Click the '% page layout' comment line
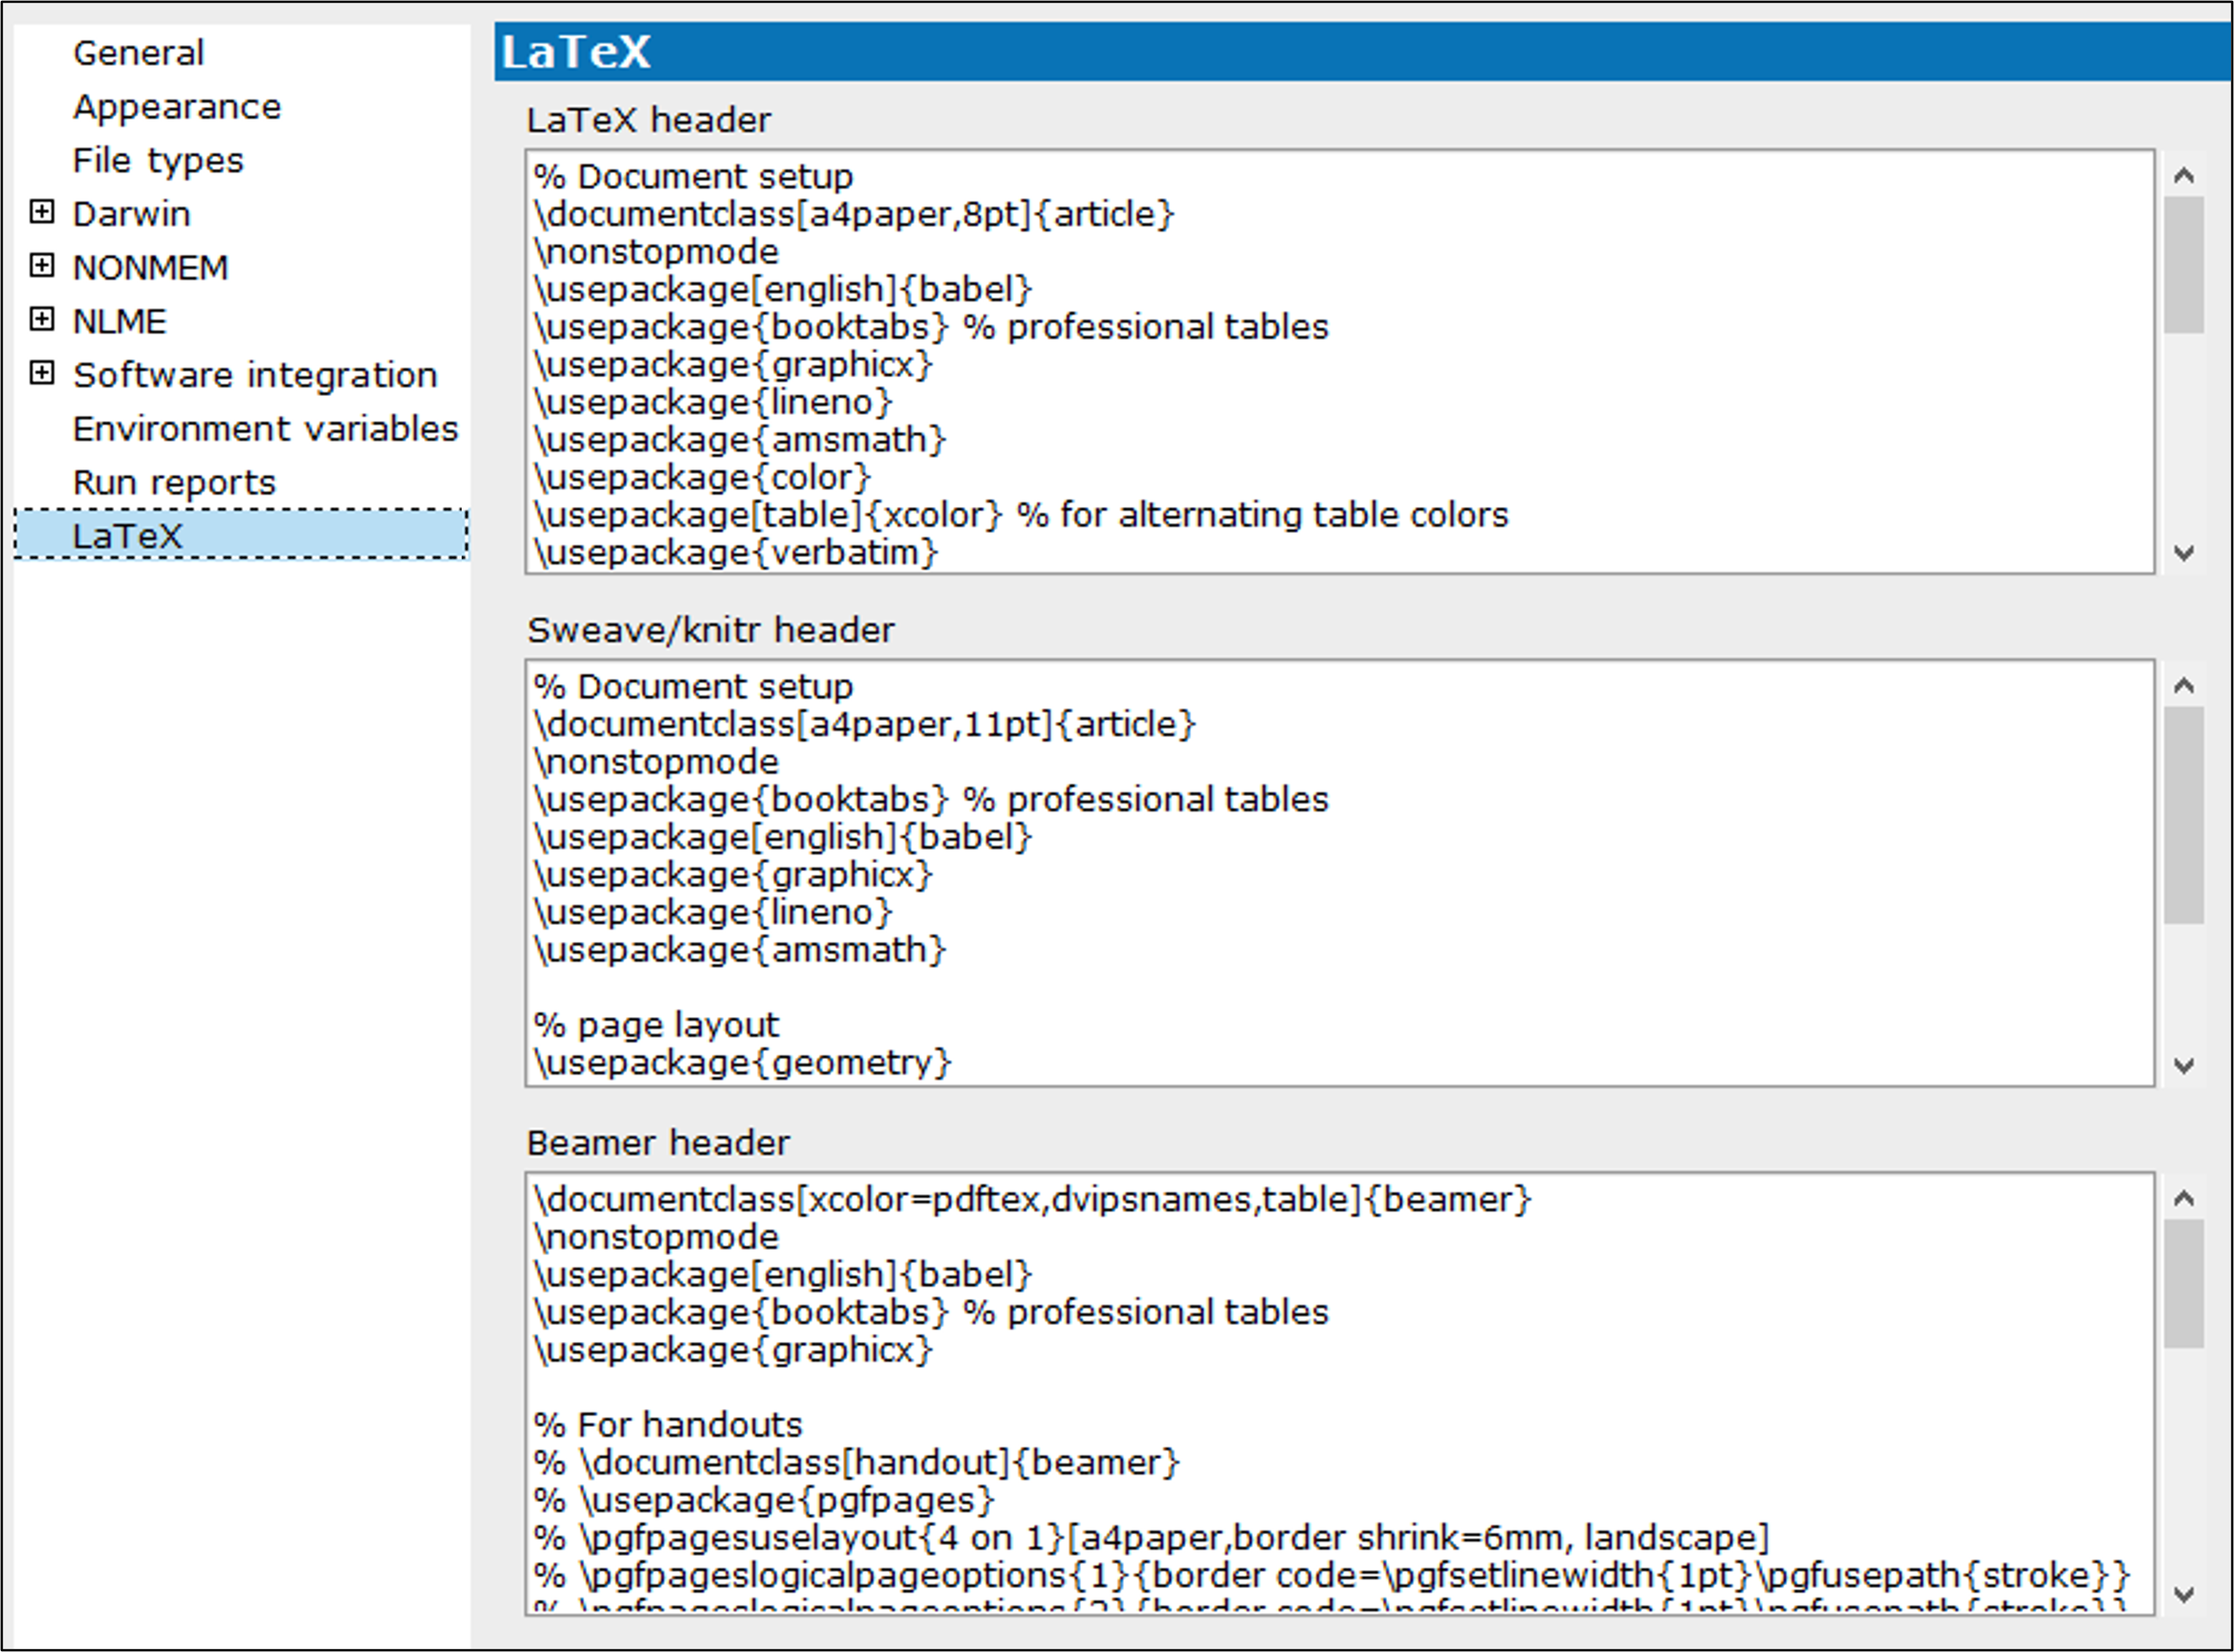The width and height of the screenshot is (2234, 1652). [656, 1025]
